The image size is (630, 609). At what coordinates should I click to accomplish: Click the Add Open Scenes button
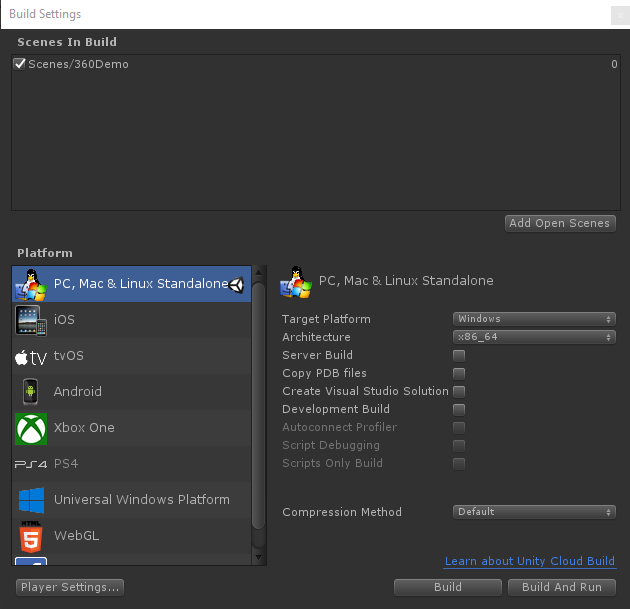pos(560,223)
